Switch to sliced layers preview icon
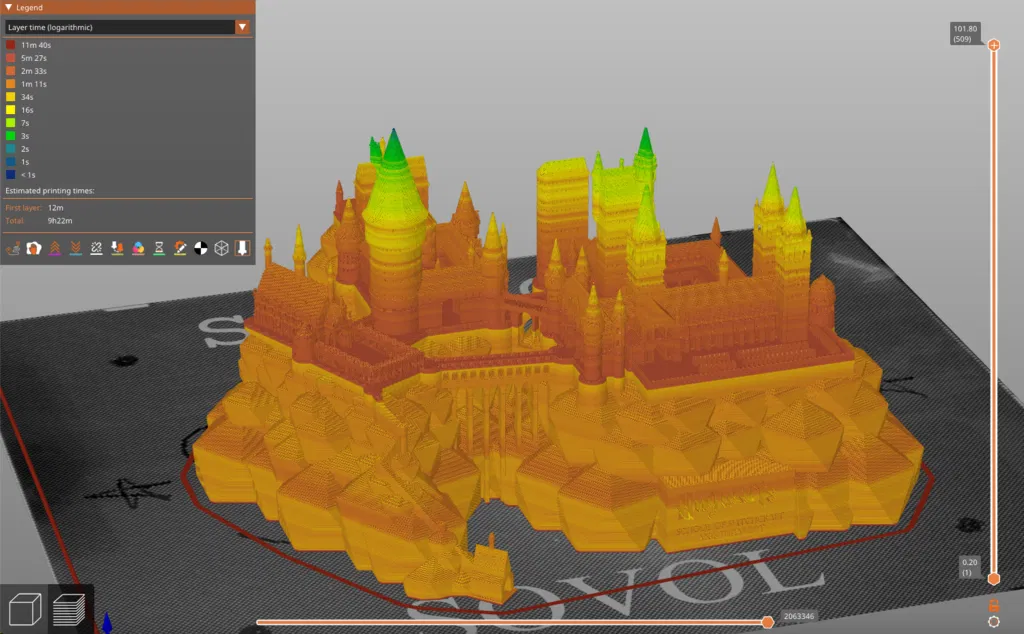The width and height of the screenshot is (1024, 634). coord(69,609)
